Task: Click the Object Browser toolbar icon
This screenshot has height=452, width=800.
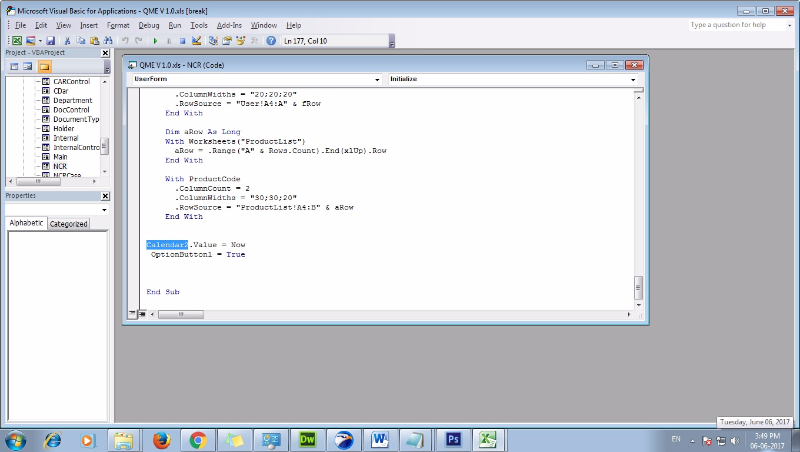Action: coord(241,40)
